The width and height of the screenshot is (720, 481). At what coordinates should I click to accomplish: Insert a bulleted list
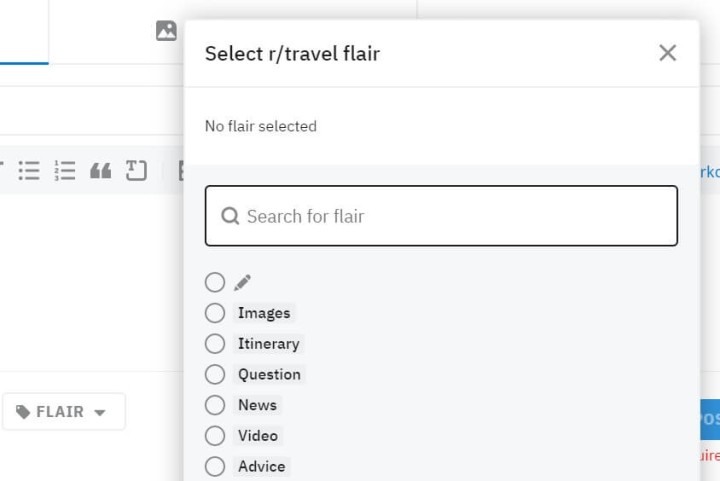pos(29,170)
